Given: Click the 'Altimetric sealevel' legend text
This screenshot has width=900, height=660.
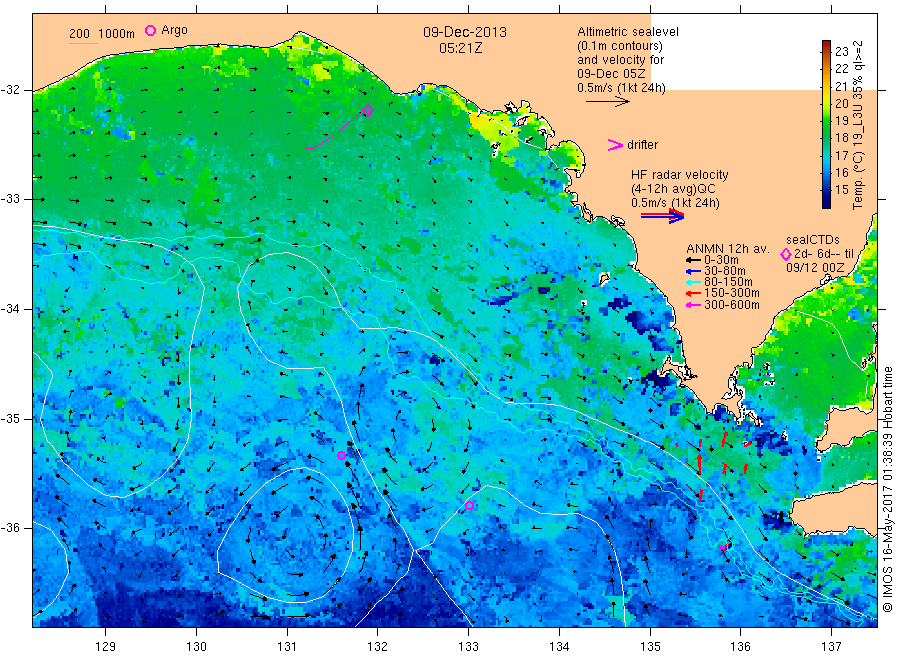Looking at the screenshot, I should pos(628,32).
